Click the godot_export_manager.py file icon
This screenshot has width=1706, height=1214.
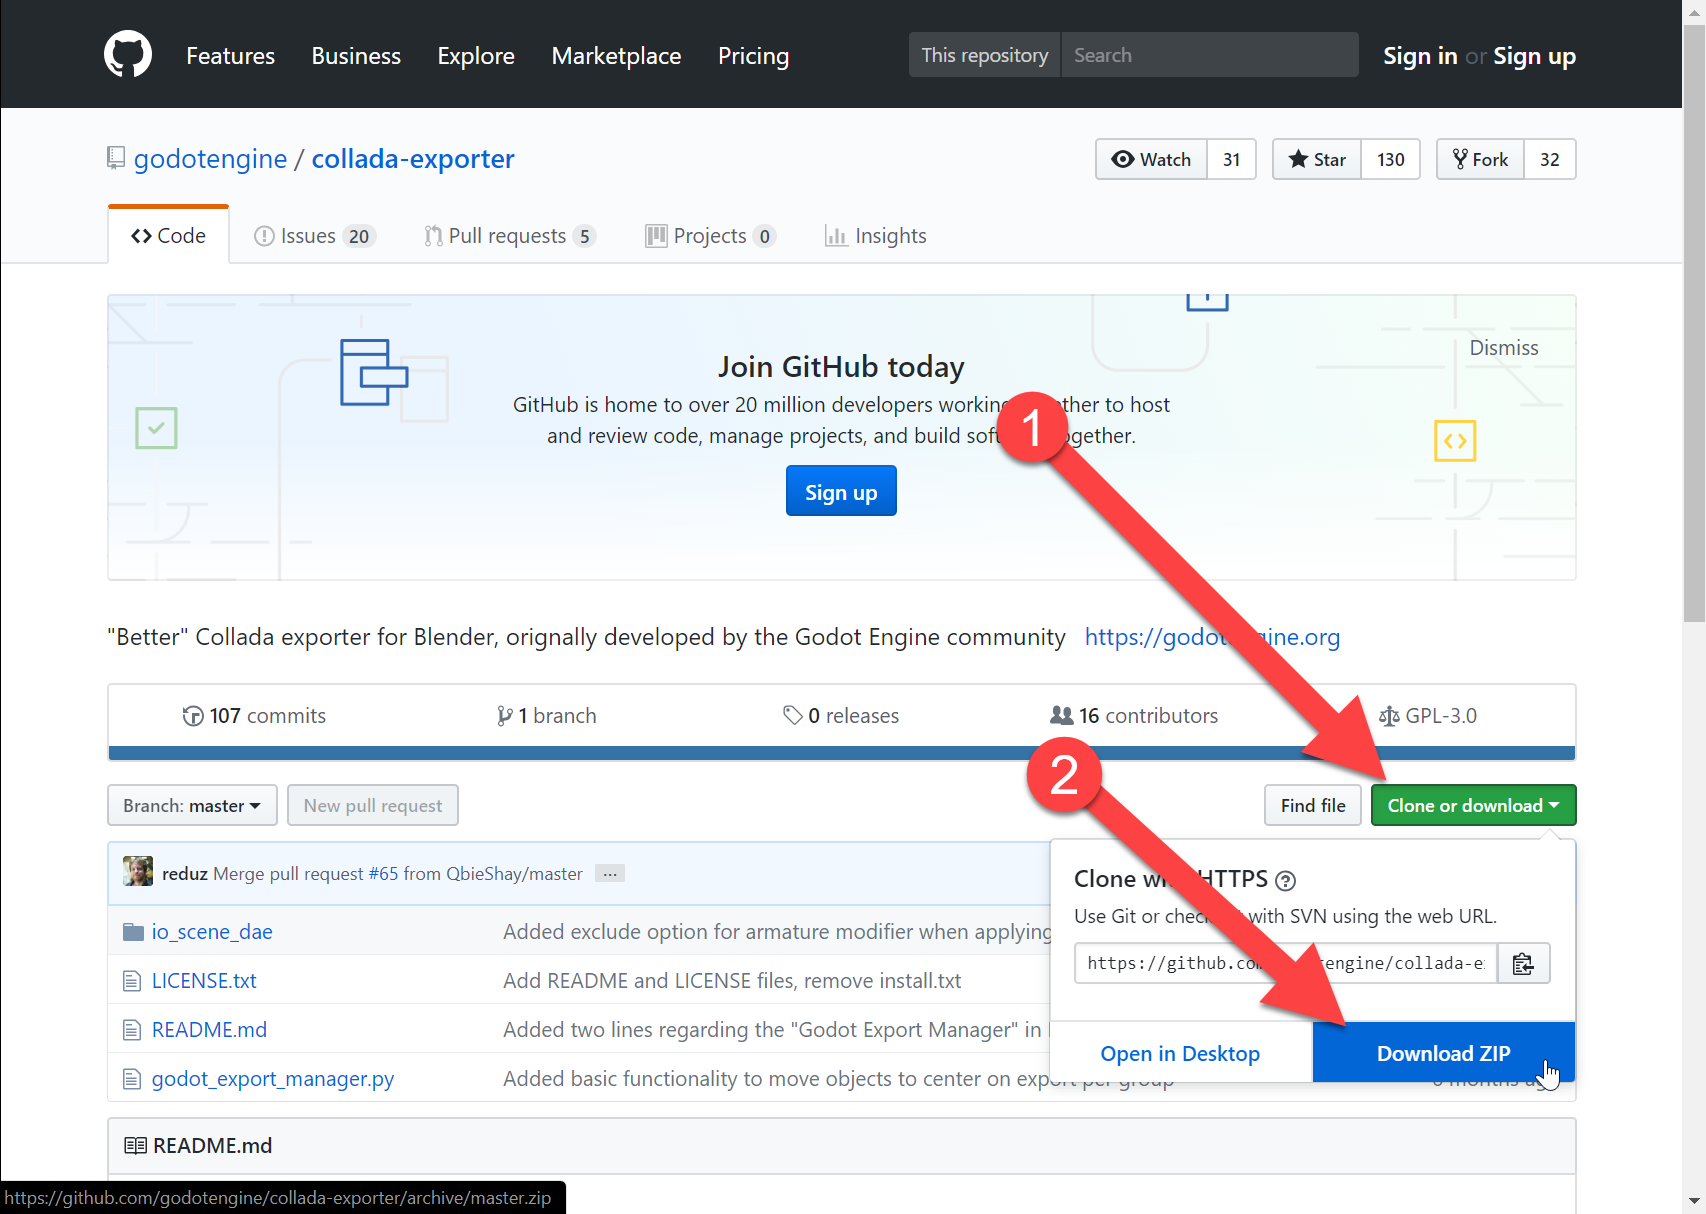[x=132, y=1079]
